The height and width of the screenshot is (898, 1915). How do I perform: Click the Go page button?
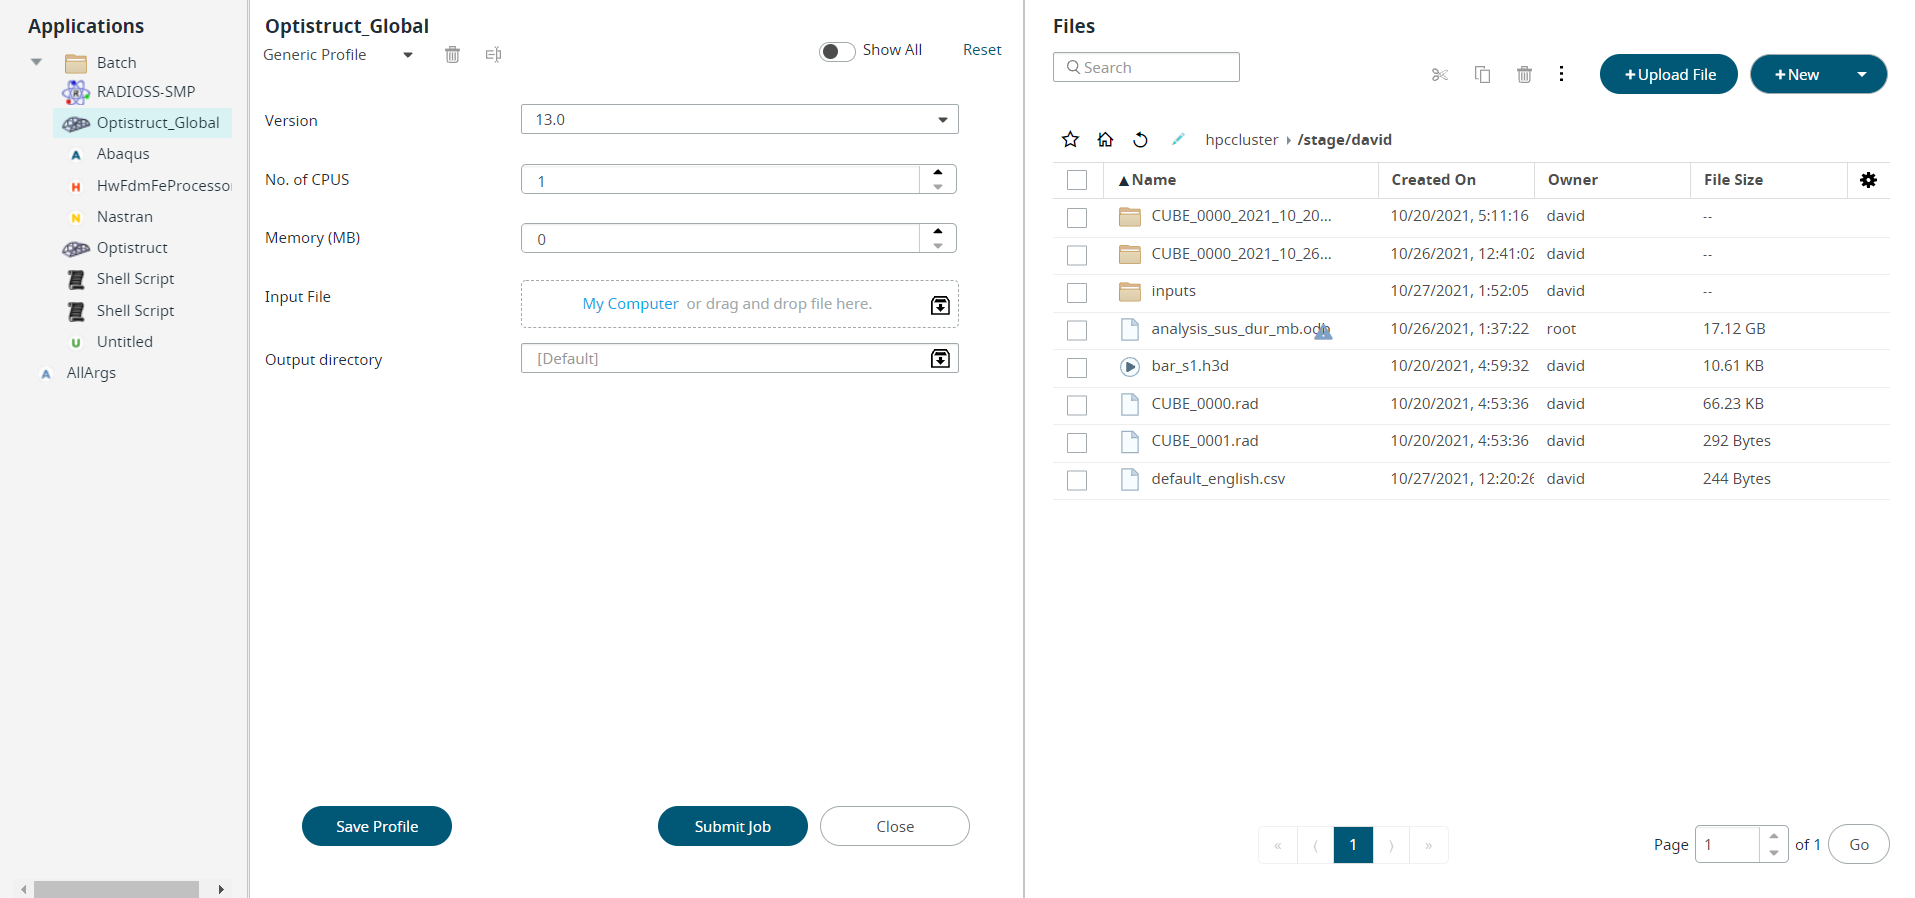coord(1859,844)
